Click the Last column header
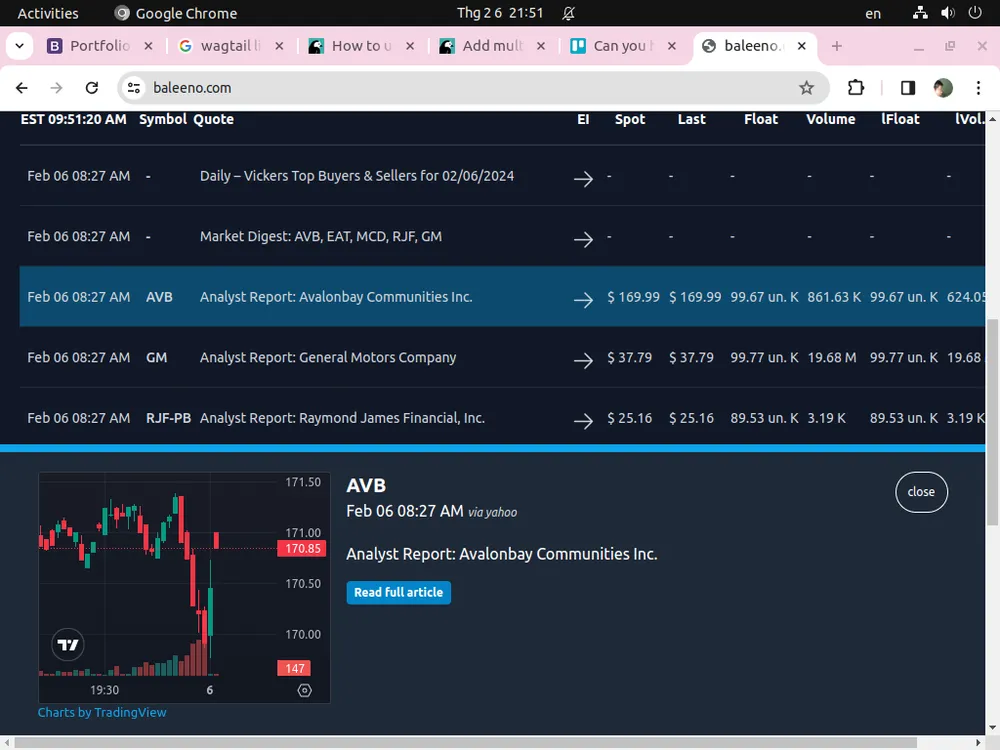 coord(691,119)
